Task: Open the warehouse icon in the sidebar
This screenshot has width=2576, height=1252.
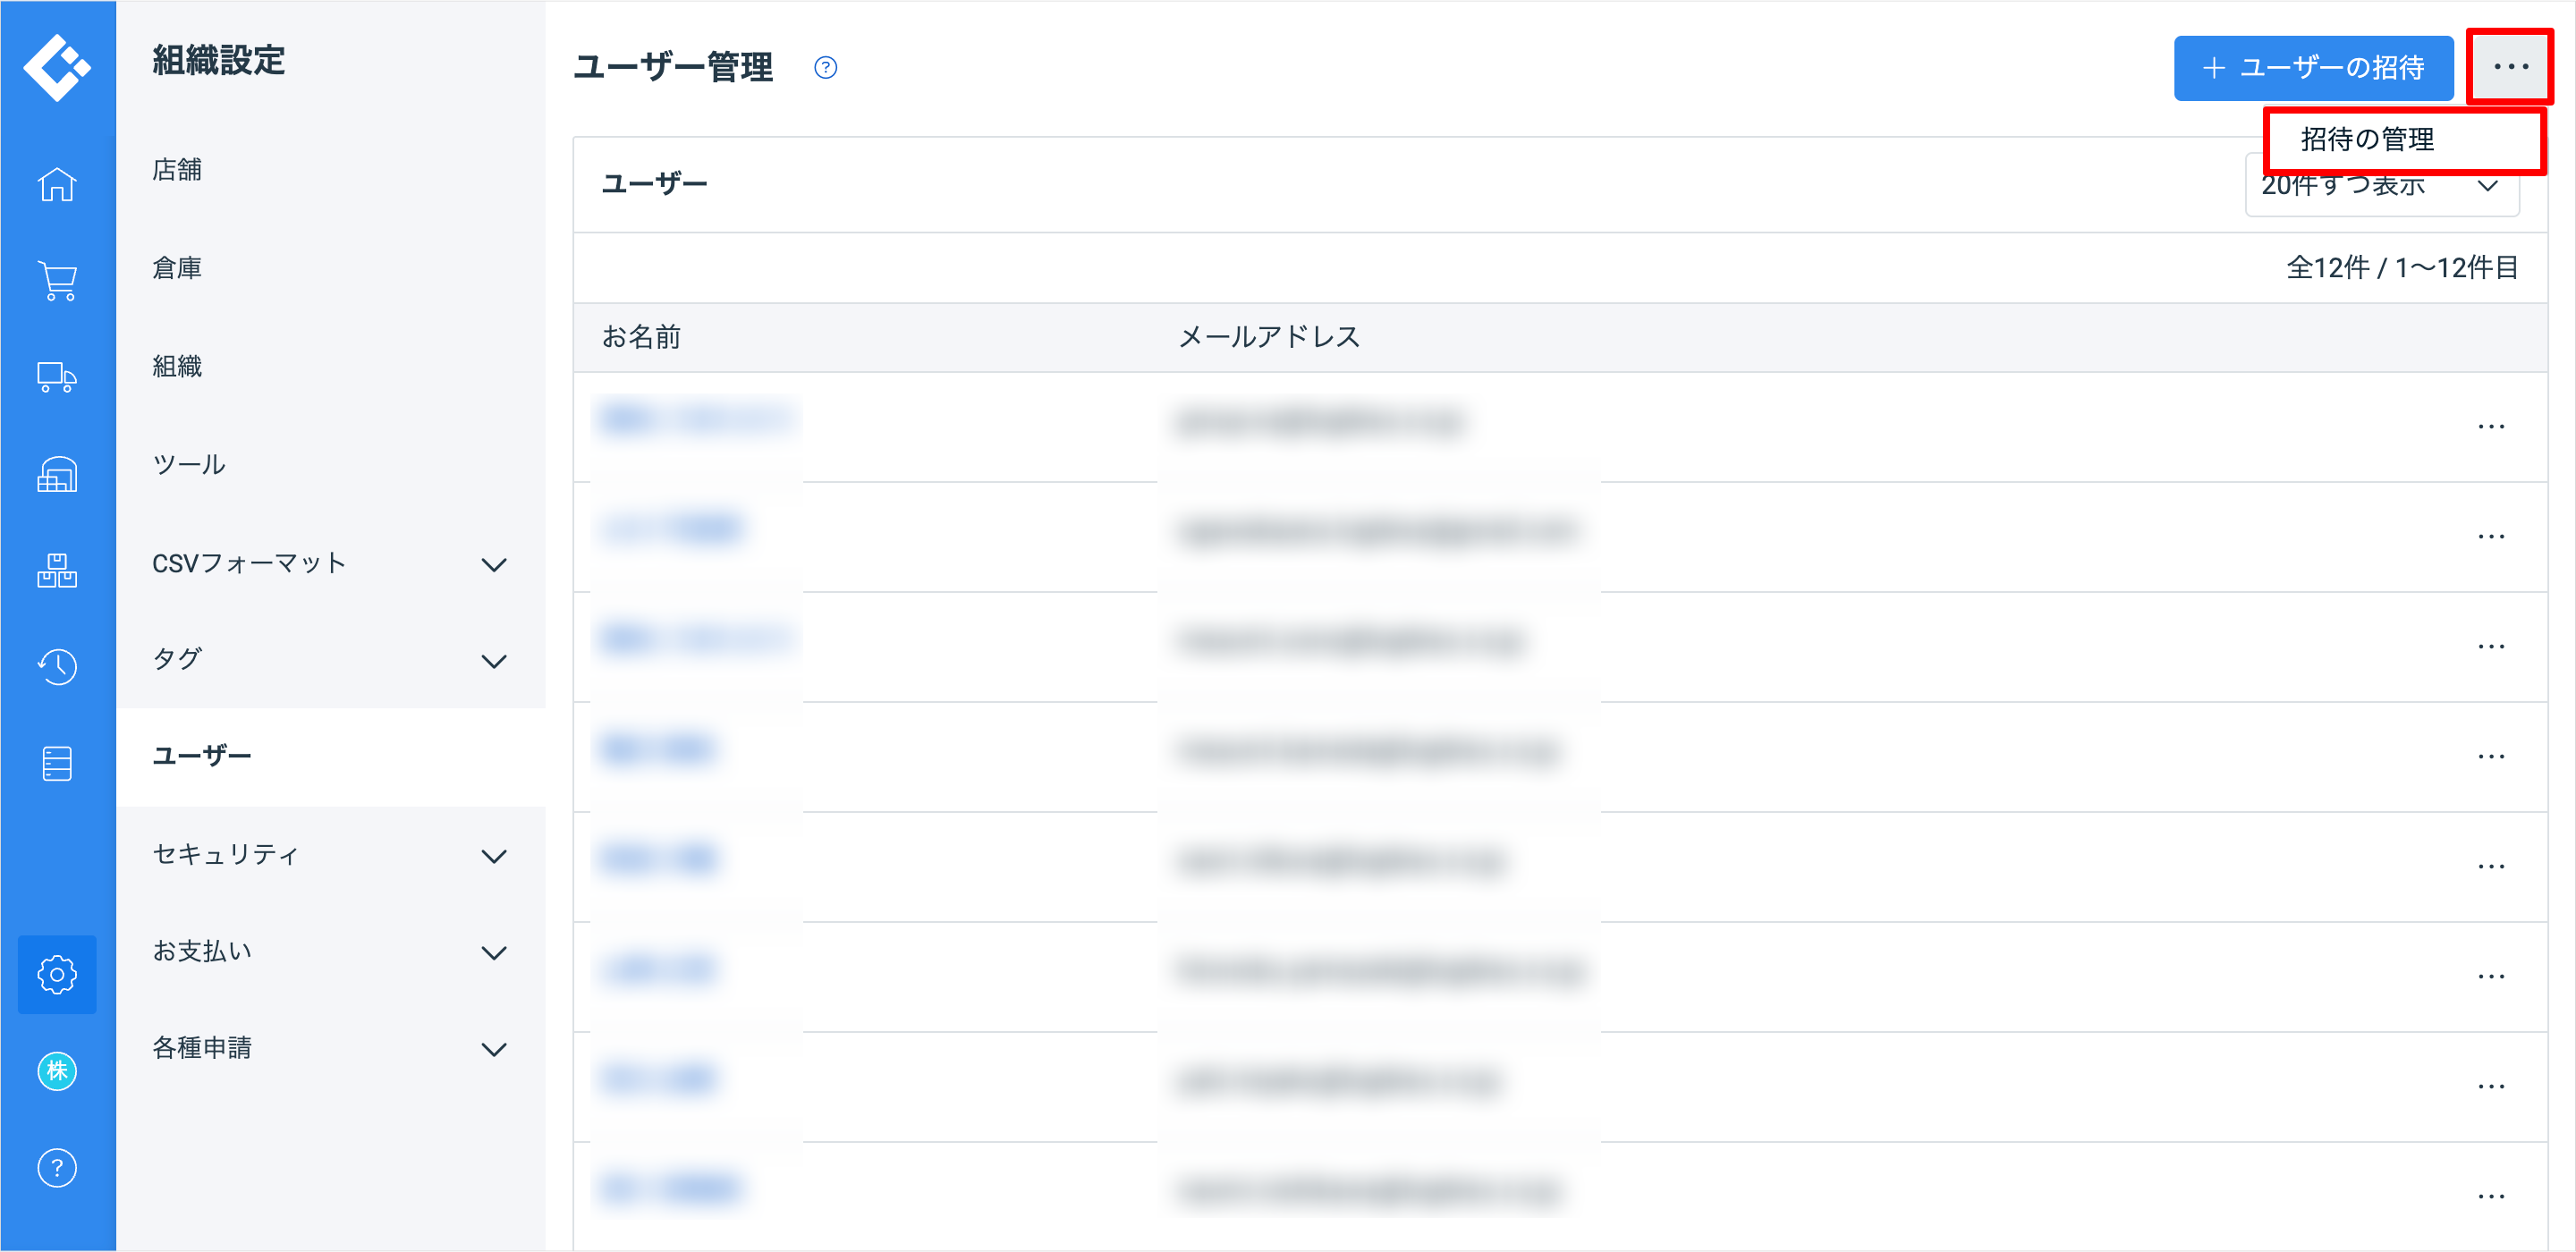Action: click(57, 474)
